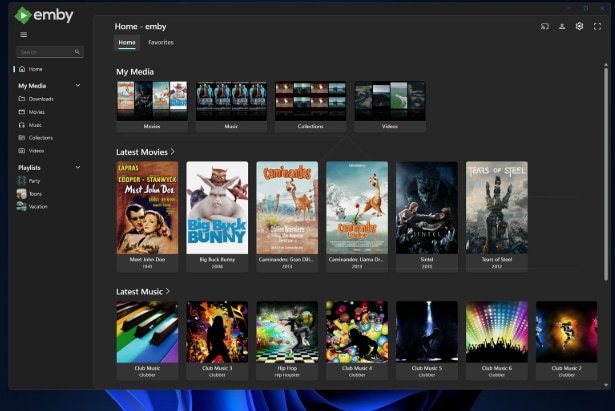This screenshot has height=411, width=615.
Task: Go to Home in the sidebar
Action: (35, 69)
